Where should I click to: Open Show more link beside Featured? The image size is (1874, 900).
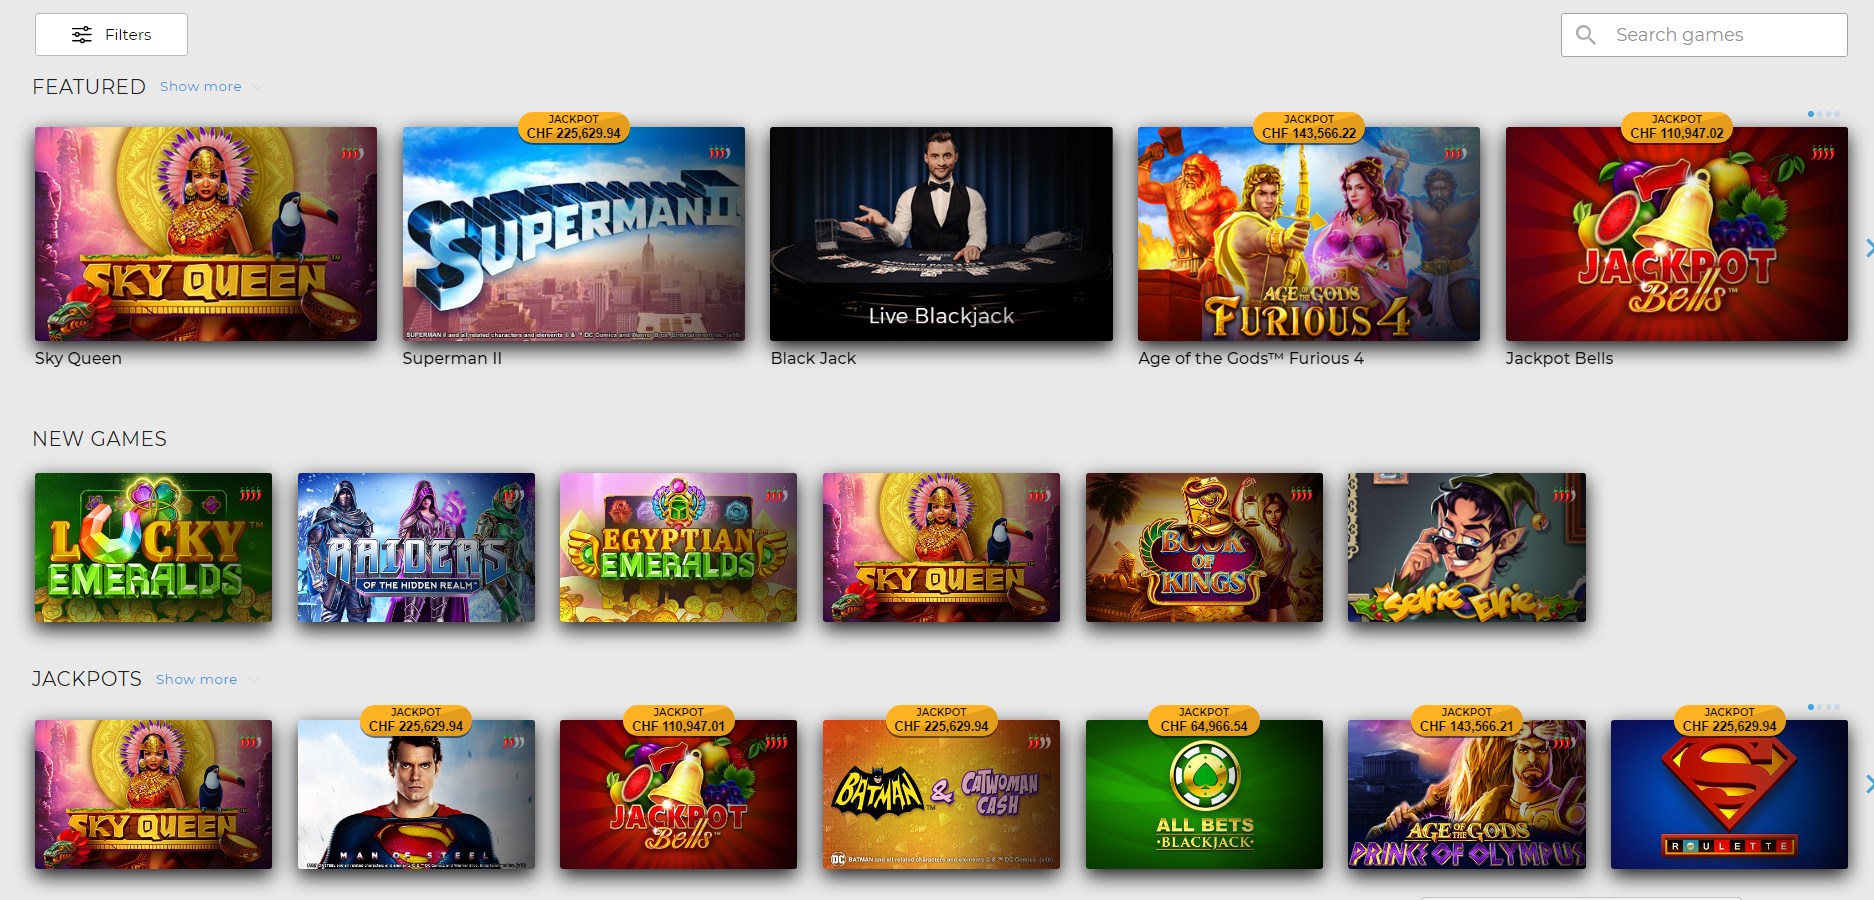tap(200, 87)
